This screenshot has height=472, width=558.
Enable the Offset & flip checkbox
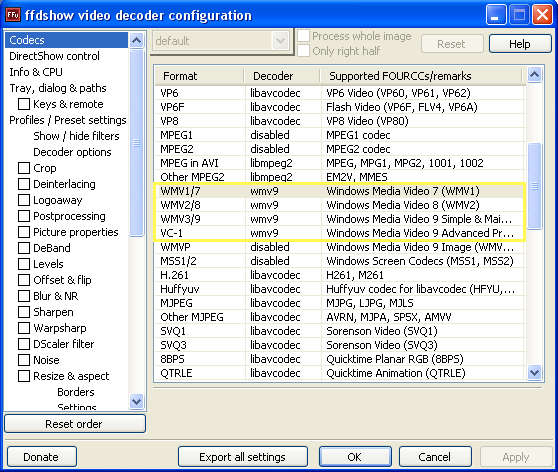pyautogui.click(x=24, y=280)
